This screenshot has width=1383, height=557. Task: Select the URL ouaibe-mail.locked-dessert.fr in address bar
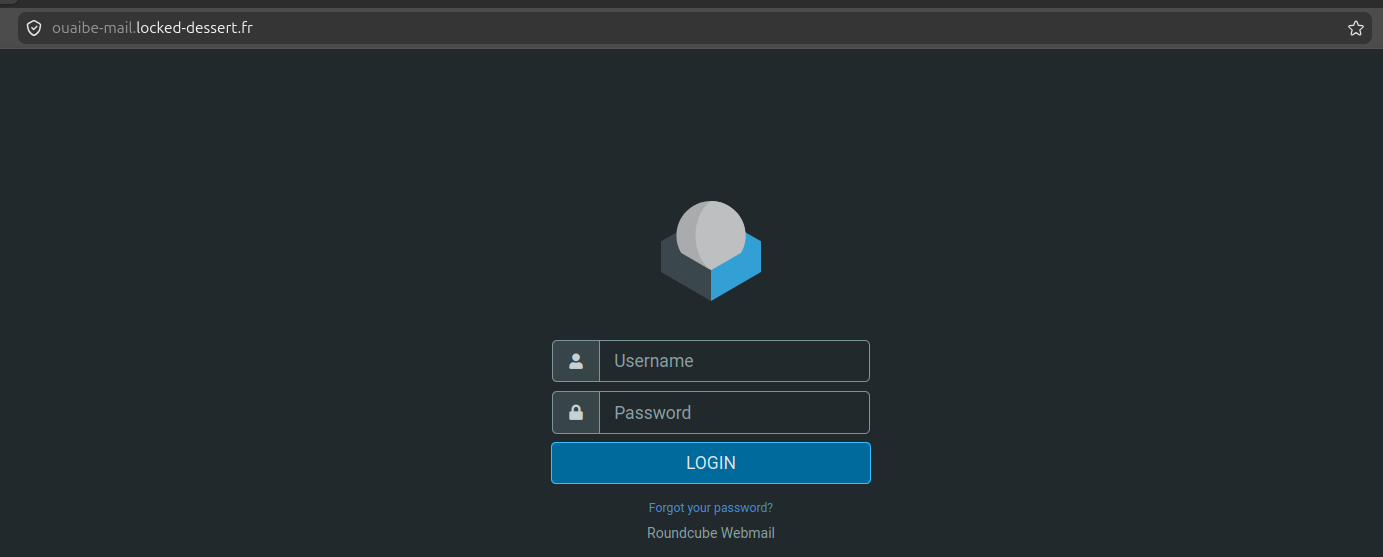(152, 28)
